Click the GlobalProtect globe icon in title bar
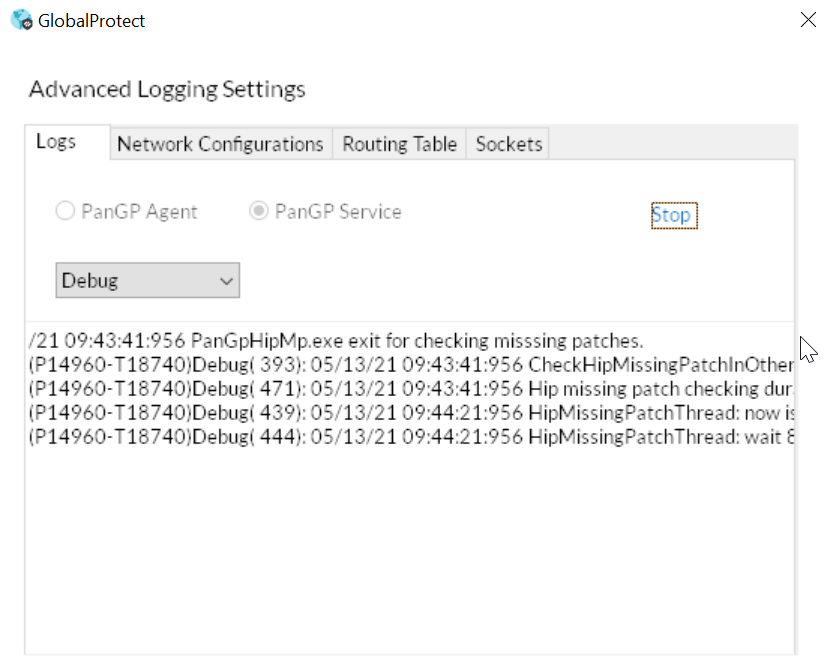 [x=21, y=20]
